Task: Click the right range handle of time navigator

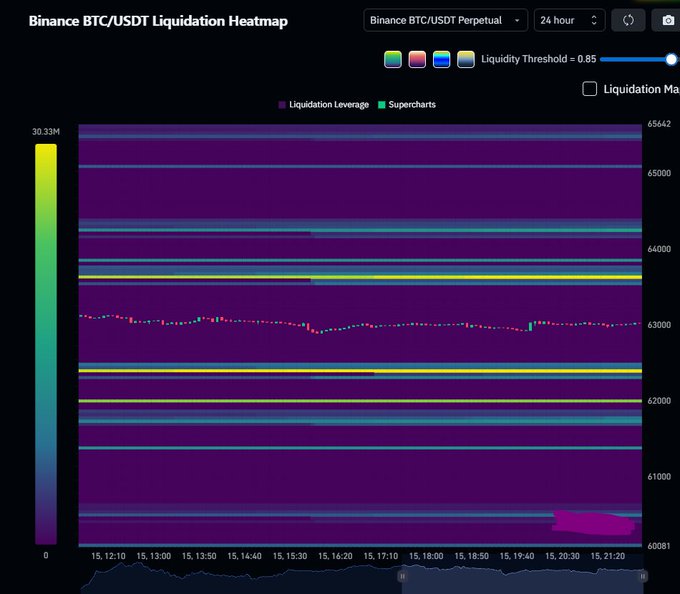Action: (x=643, y=576)
